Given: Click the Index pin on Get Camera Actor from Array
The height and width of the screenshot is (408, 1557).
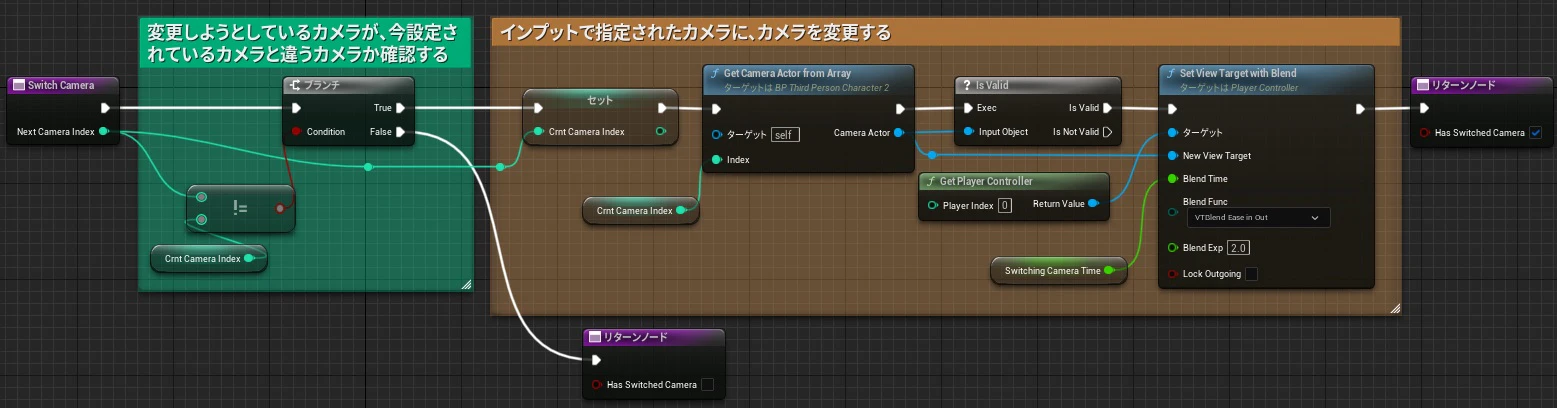Looking at the screenshot, I should [717, 159].
